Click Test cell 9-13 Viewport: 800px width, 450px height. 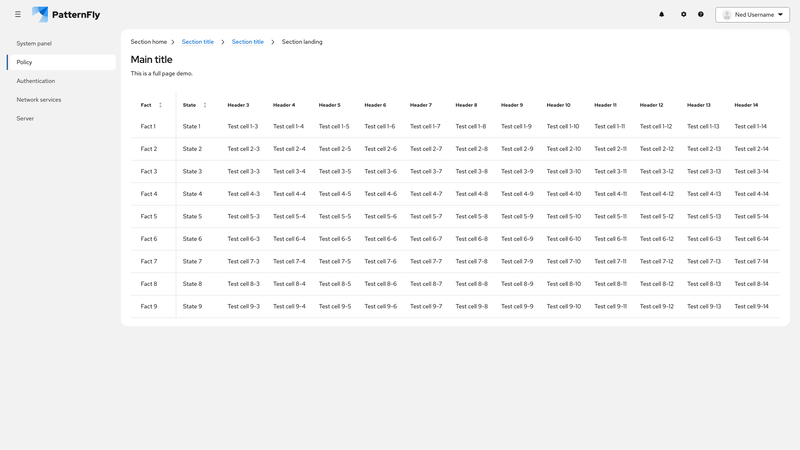click(704, 306)
